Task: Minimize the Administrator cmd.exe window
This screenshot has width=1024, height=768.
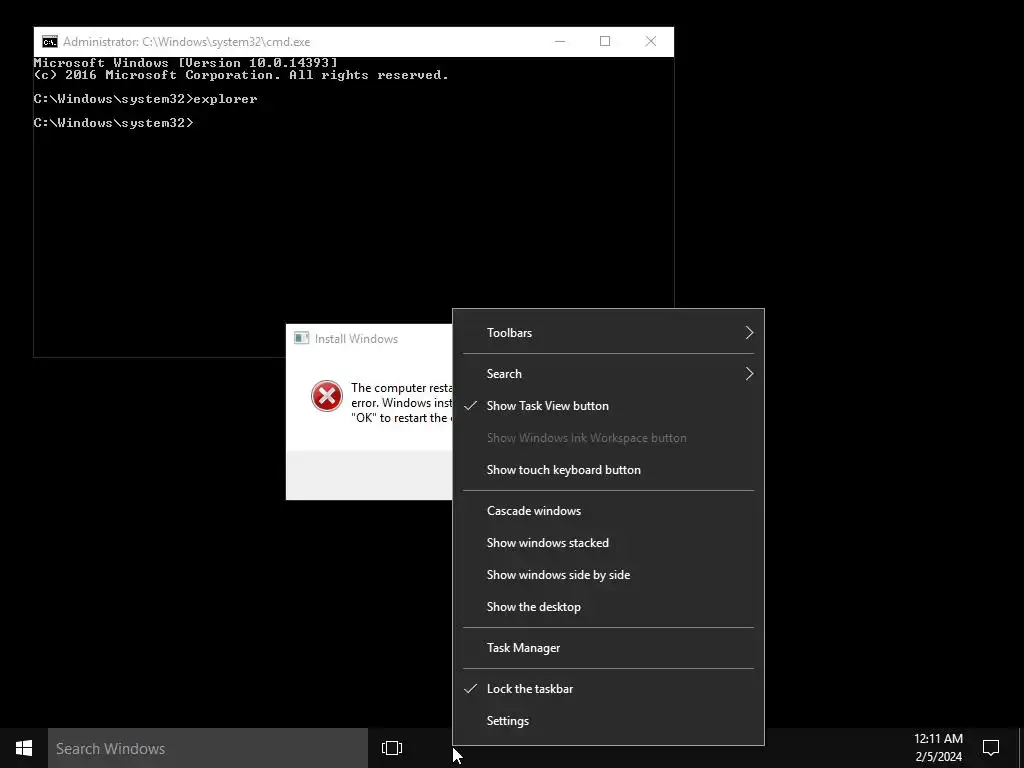Action: tap(560, 41)
